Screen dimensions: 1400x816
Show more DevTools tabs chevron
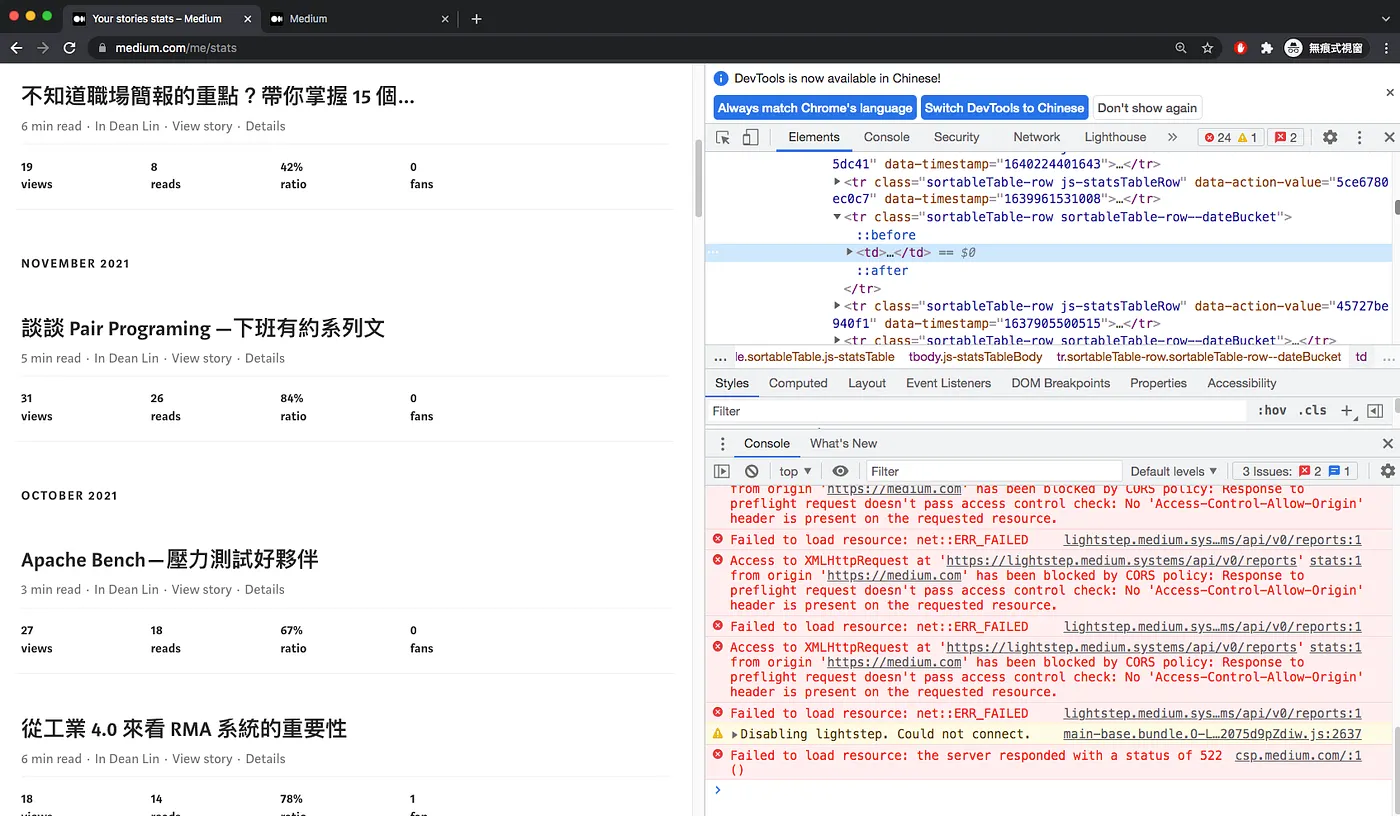1172,137
